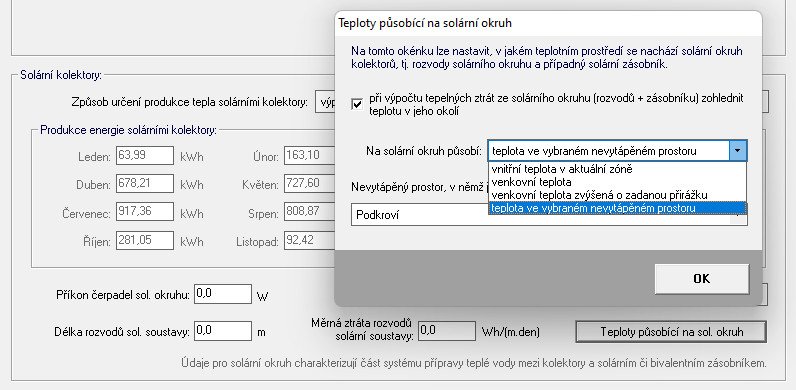Uncheck the solar circuit heat loss checkbox
The height and width of the screenshot is (390, 796).
tap(357, 104)
